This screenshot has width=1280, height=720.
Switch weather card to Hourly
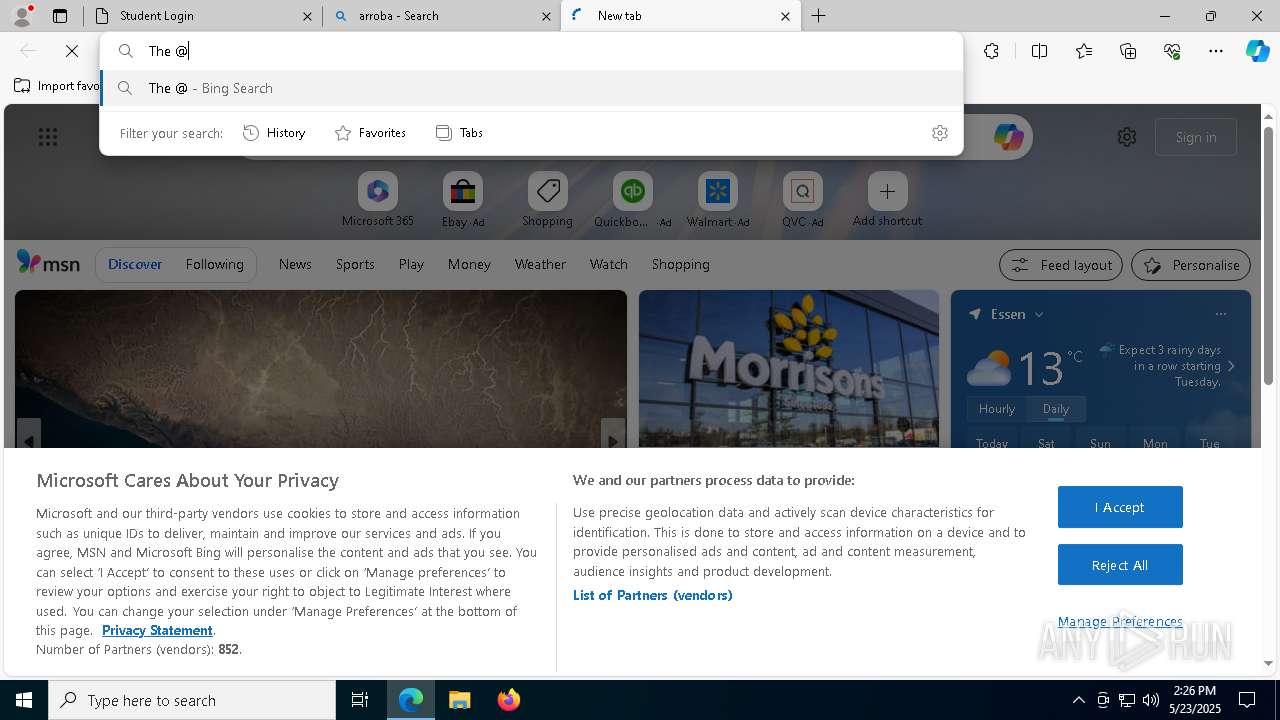coord(997,409)
